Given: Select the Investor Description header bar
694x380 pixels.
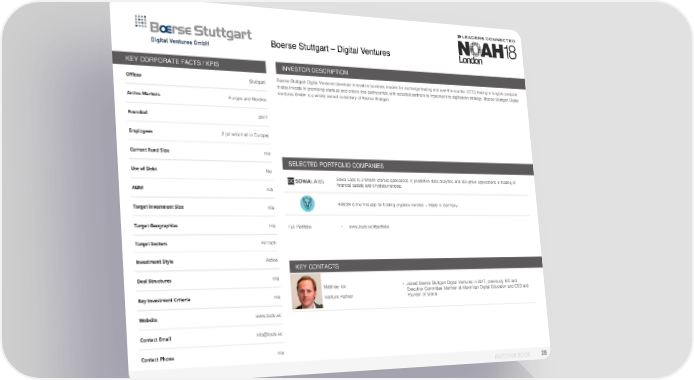Looking at the screenshot, I should point(400,76).
